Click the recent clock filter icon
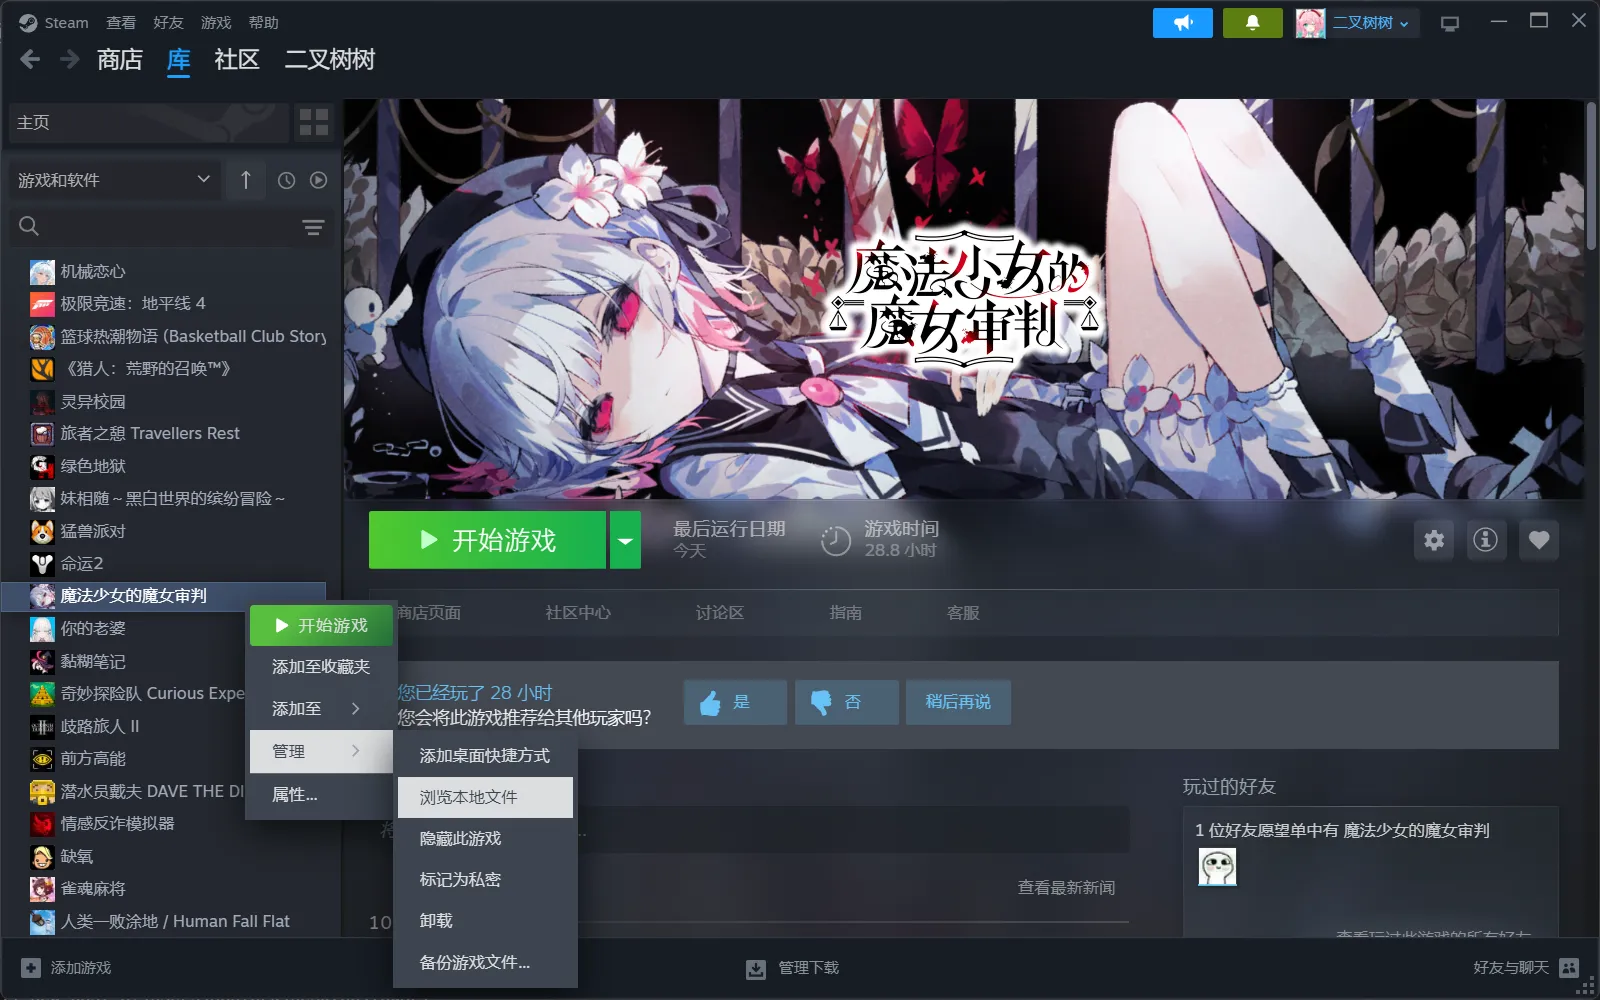1600x1000 pixels. [x=286, y=180]
